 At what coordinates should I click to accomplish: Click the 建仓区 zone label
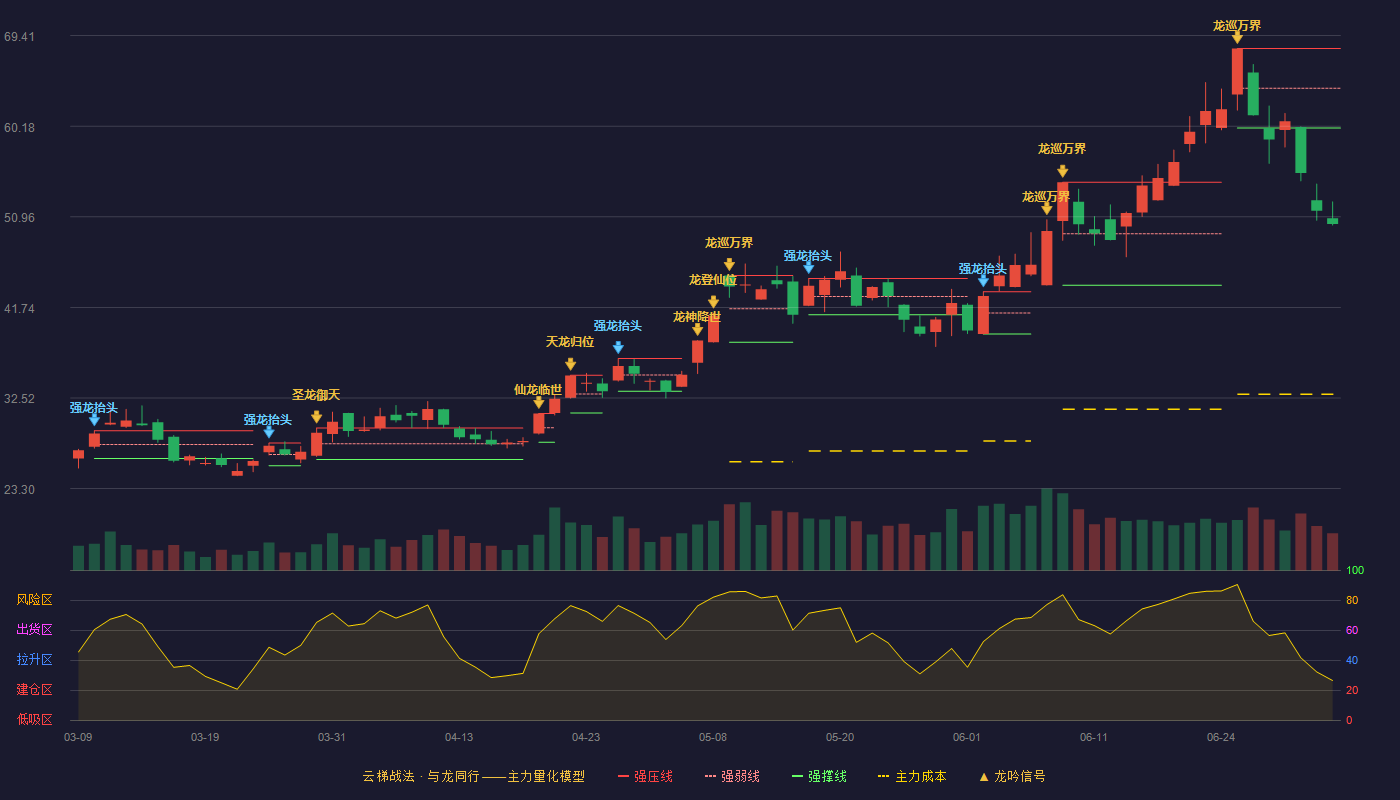(34, 690)
